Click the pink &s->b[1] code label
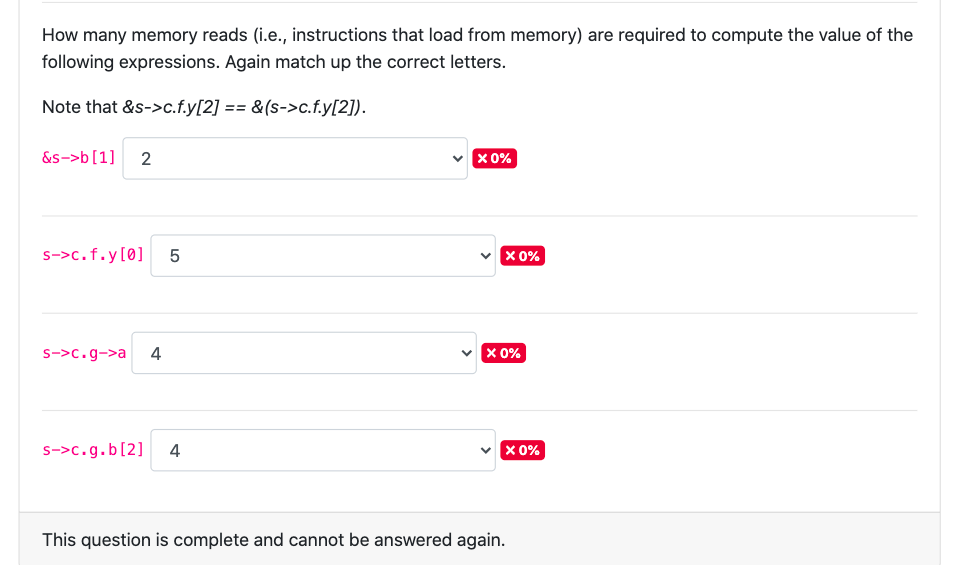This screenshot has width=965, height=565. point(79,158)
